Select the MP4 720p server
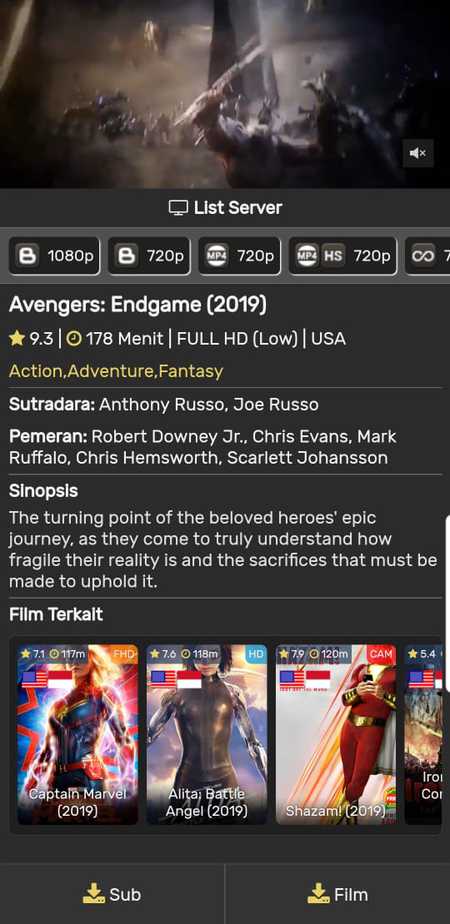 point(239,256)
